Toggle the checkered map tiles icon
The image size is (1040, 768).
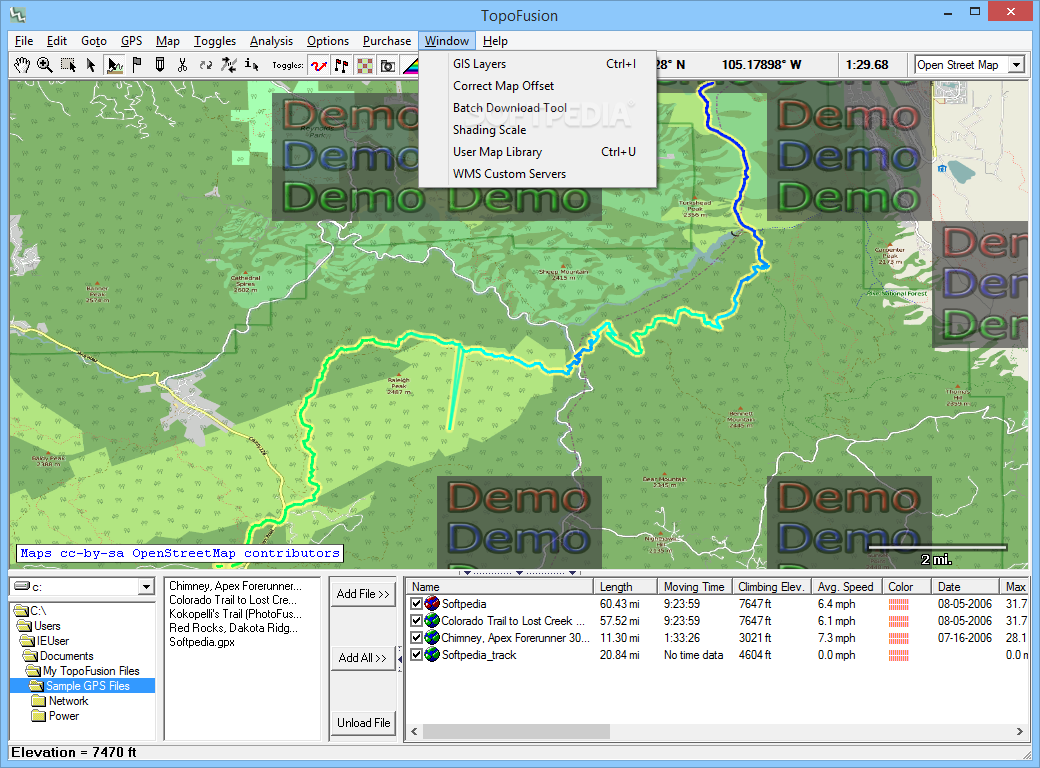365,65
